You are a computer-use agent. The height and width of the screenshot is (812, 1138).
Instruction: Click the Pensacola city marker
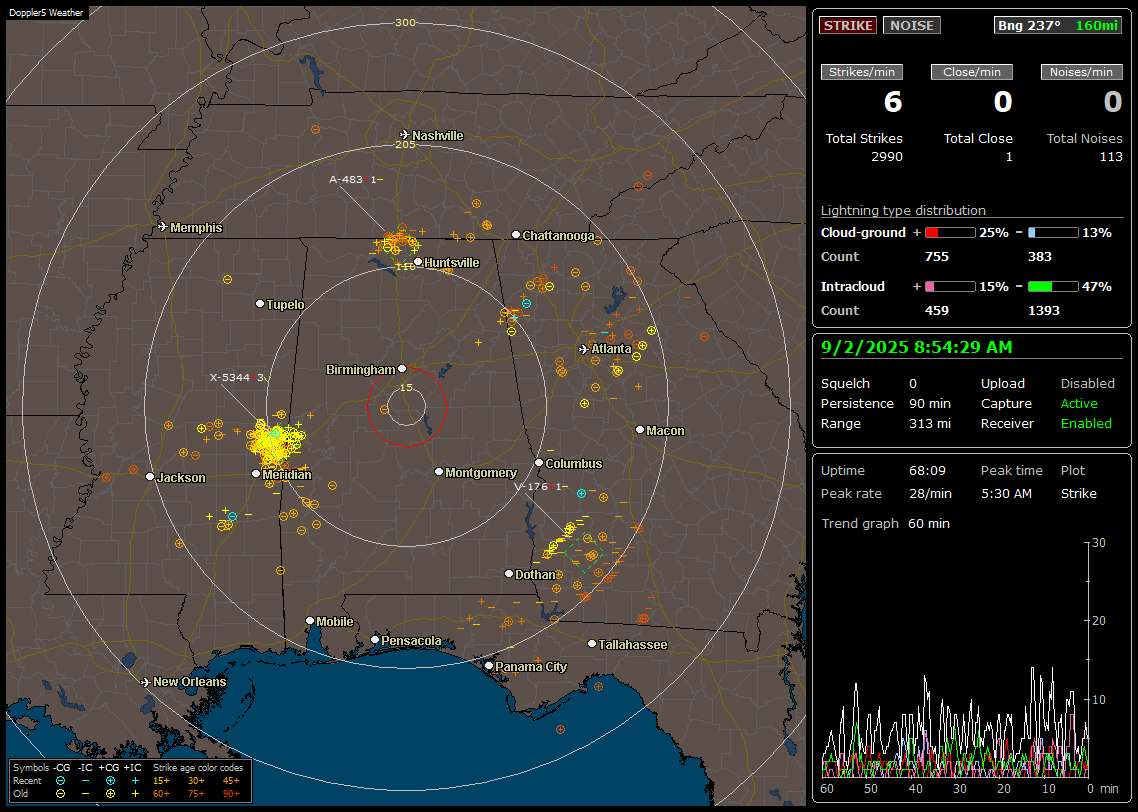(375, 640)
